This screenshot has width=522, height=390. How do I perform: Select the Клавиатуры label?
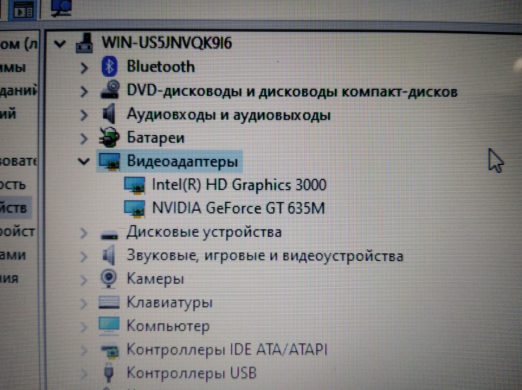[x=169, y=303]
